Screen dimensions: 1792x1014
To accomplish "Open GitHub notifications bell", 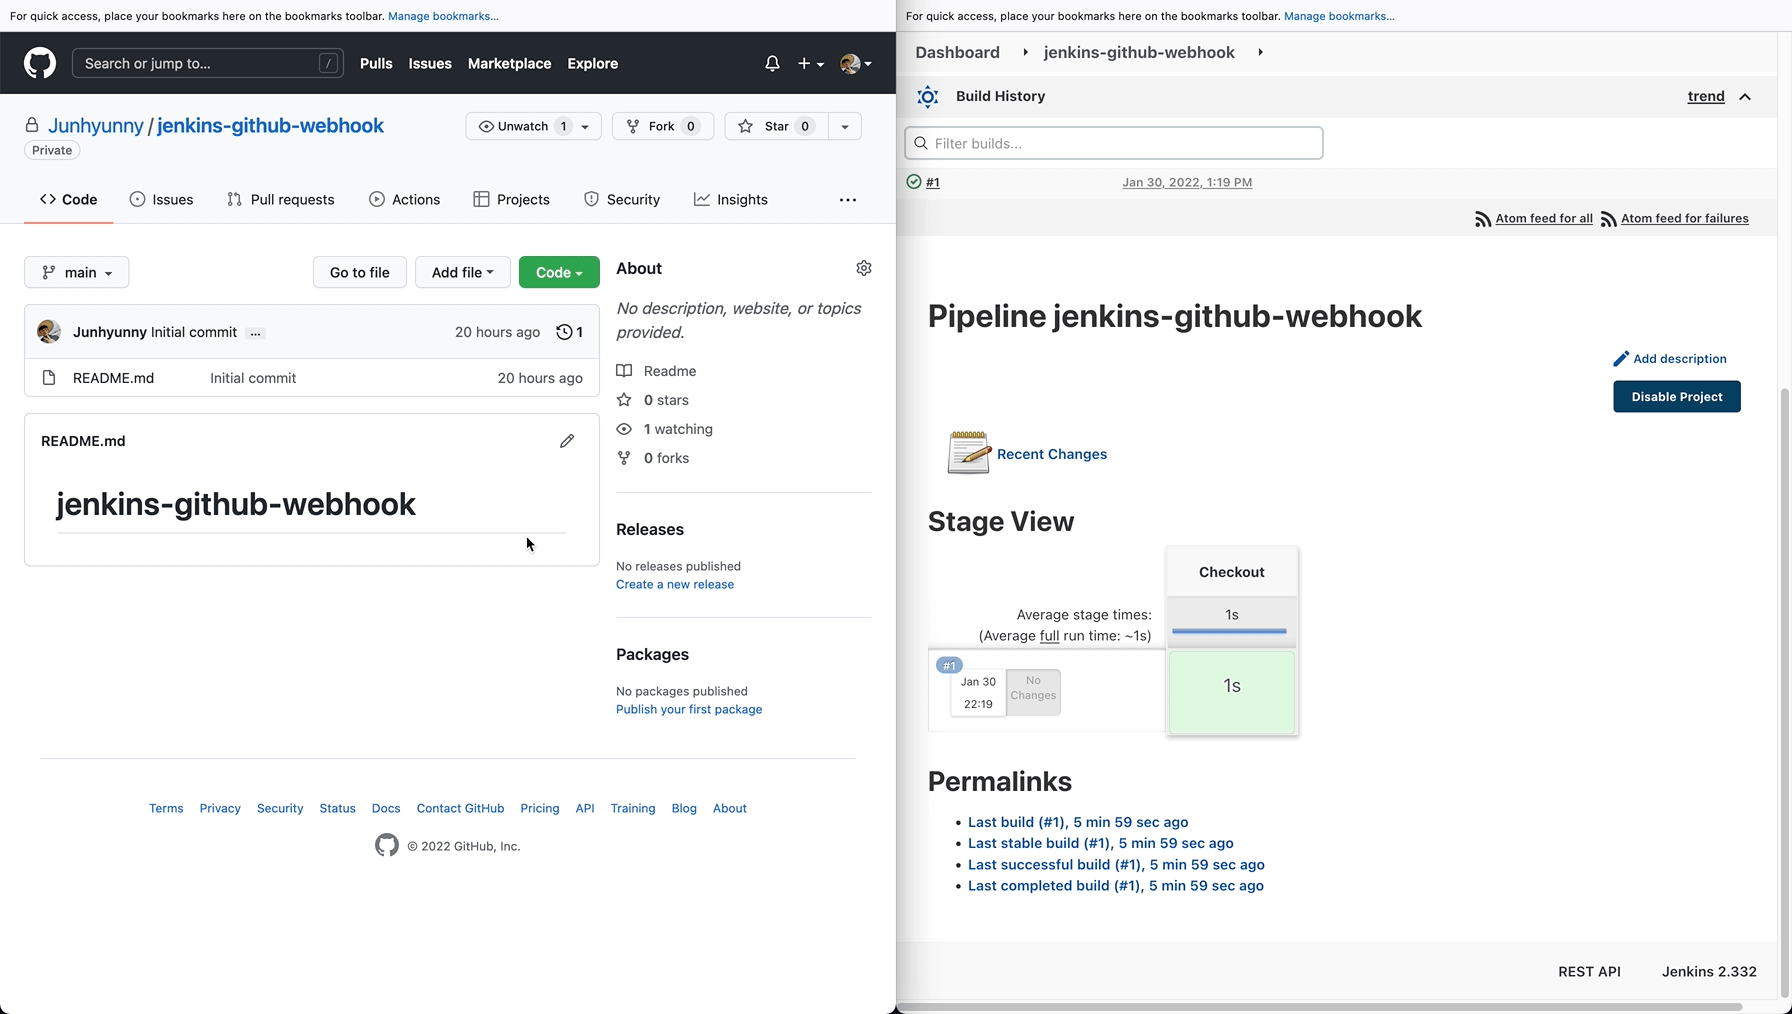I will click(772, 63).
